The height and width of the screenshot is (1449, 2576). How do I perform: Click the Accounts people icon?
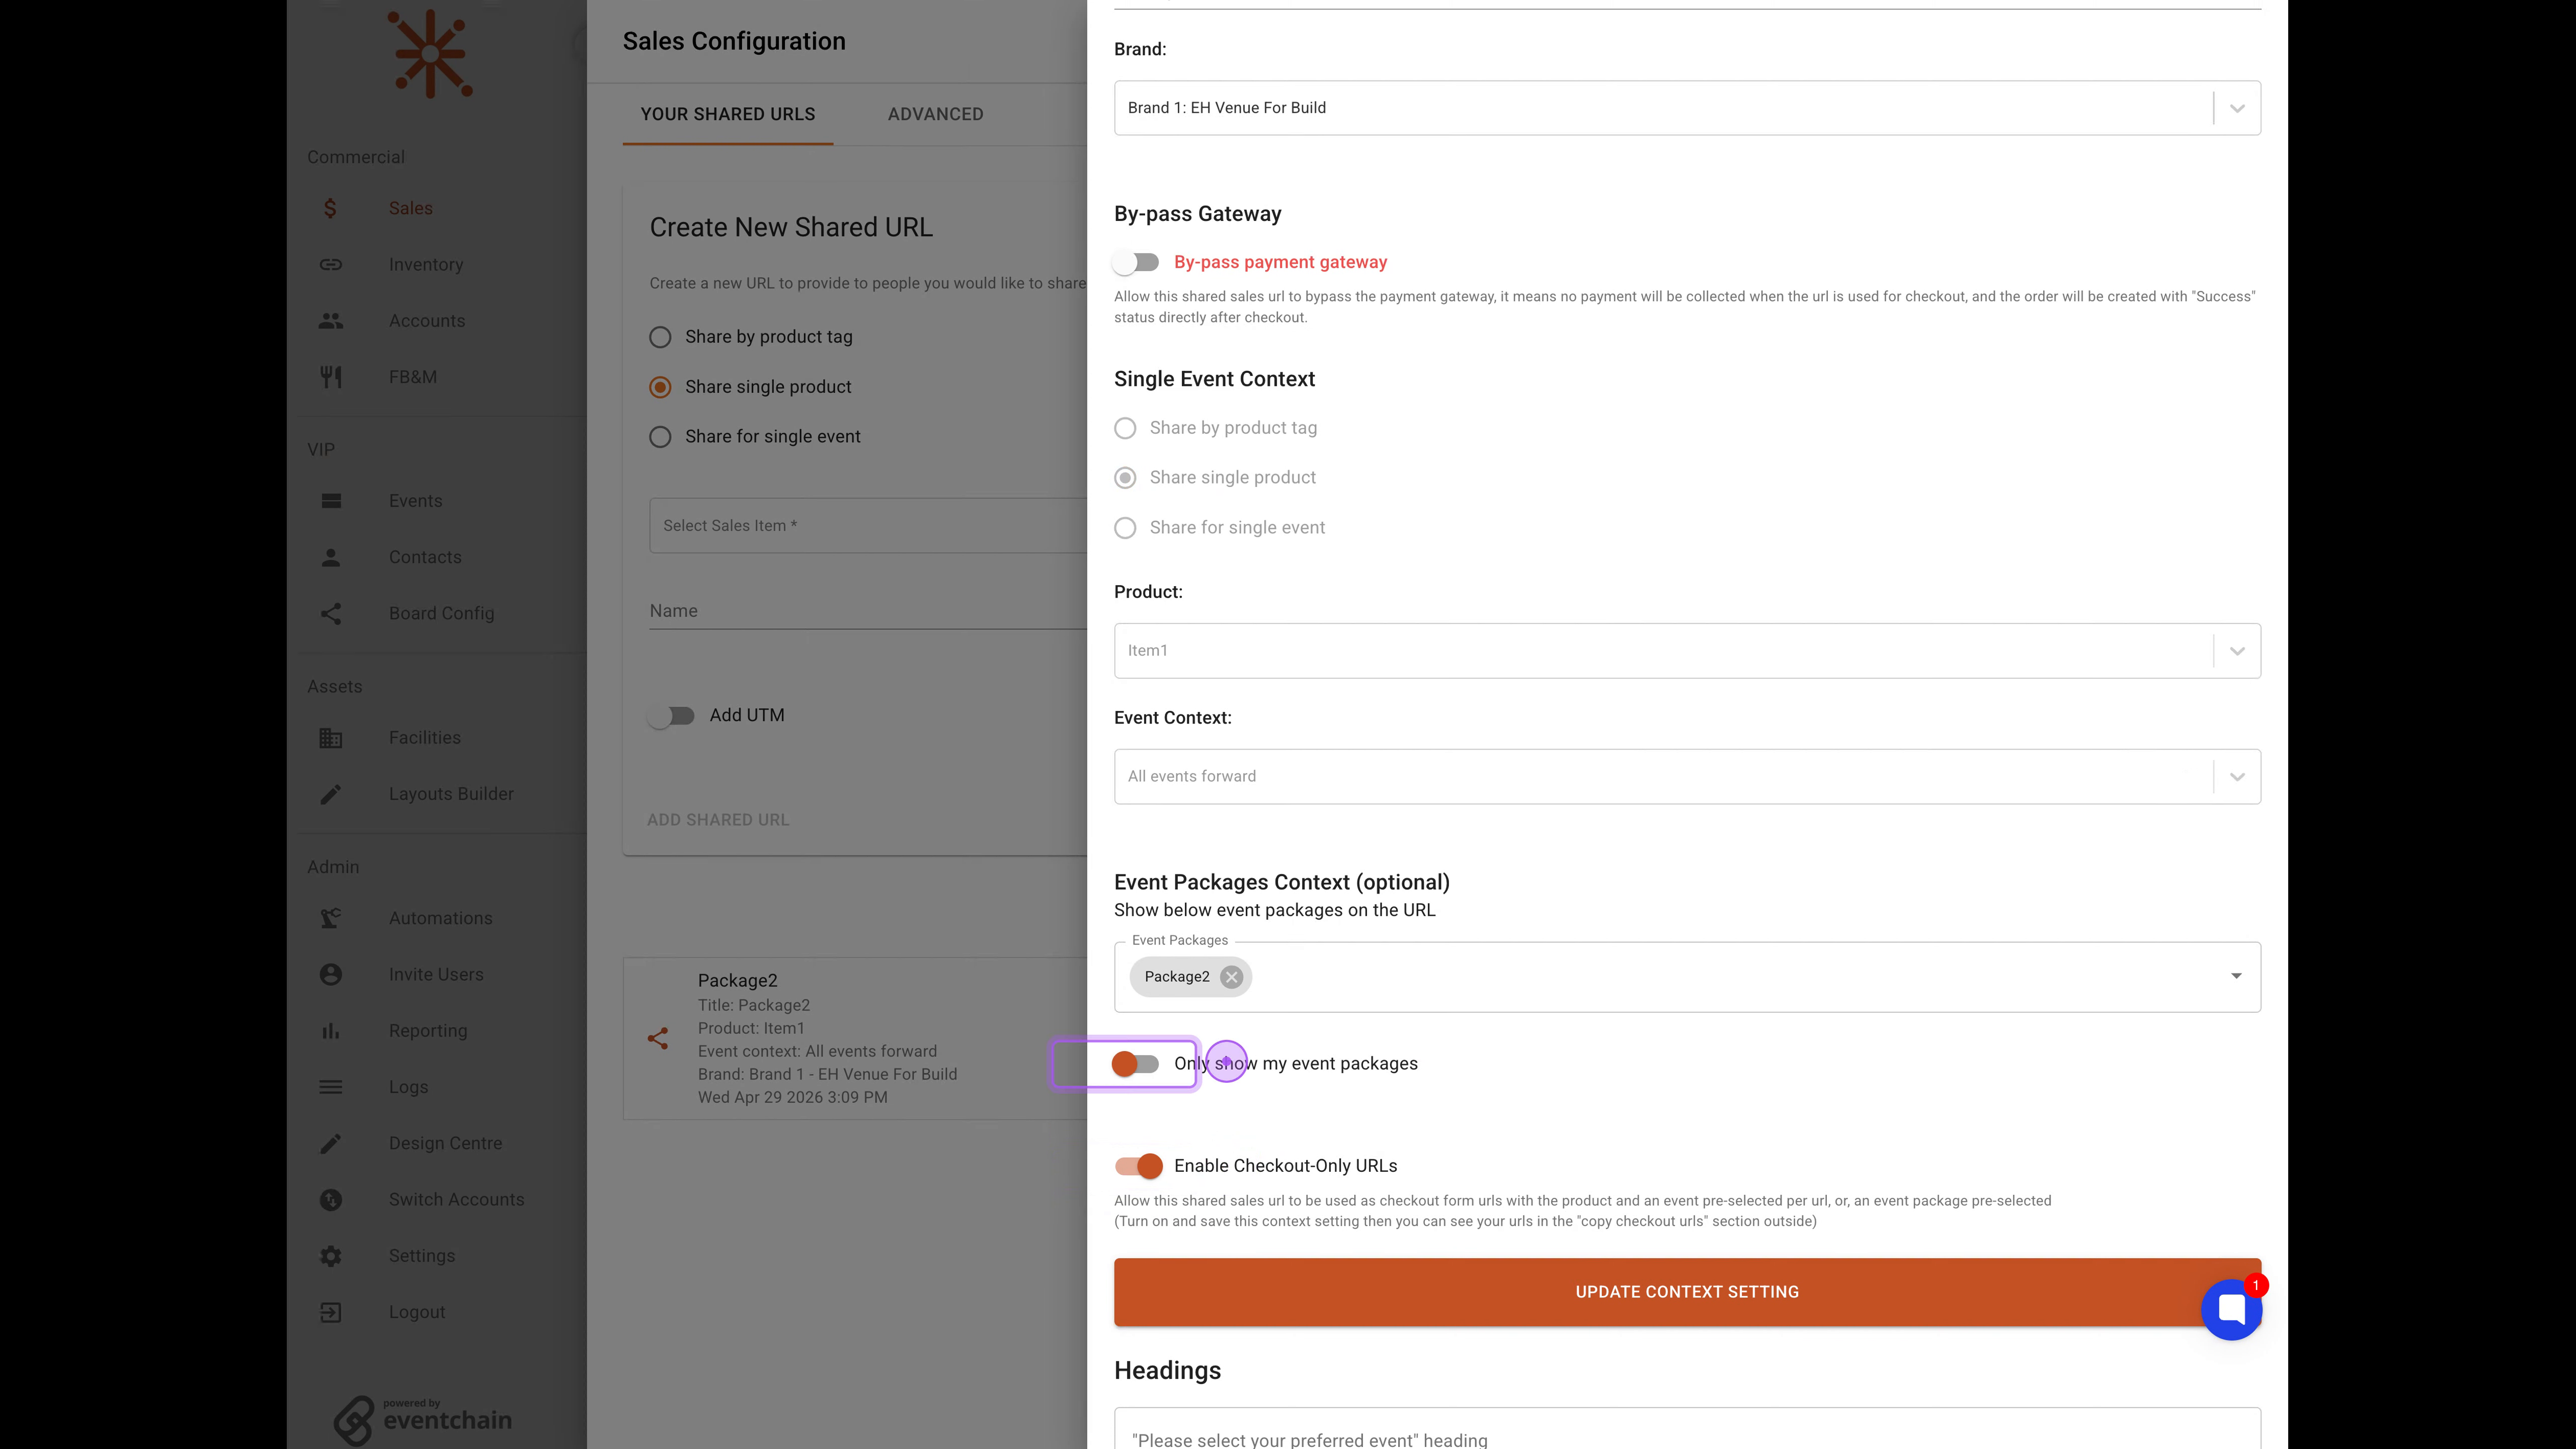(x=330, y=321)
